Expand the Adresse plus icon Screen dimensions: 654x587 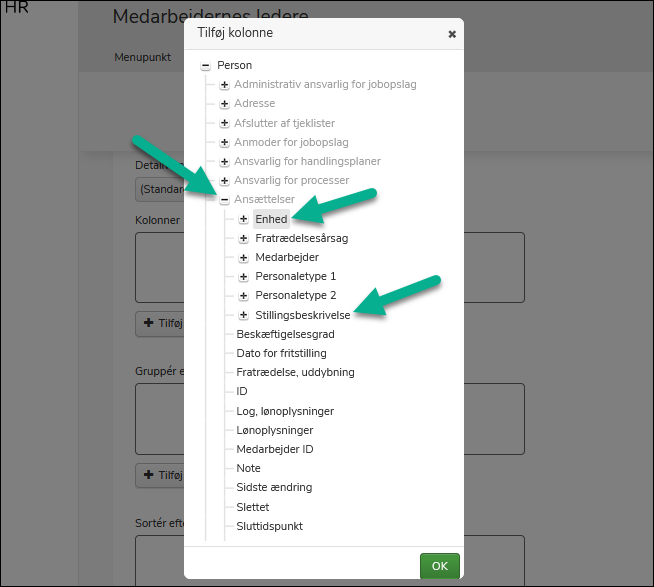coord(225,104)
